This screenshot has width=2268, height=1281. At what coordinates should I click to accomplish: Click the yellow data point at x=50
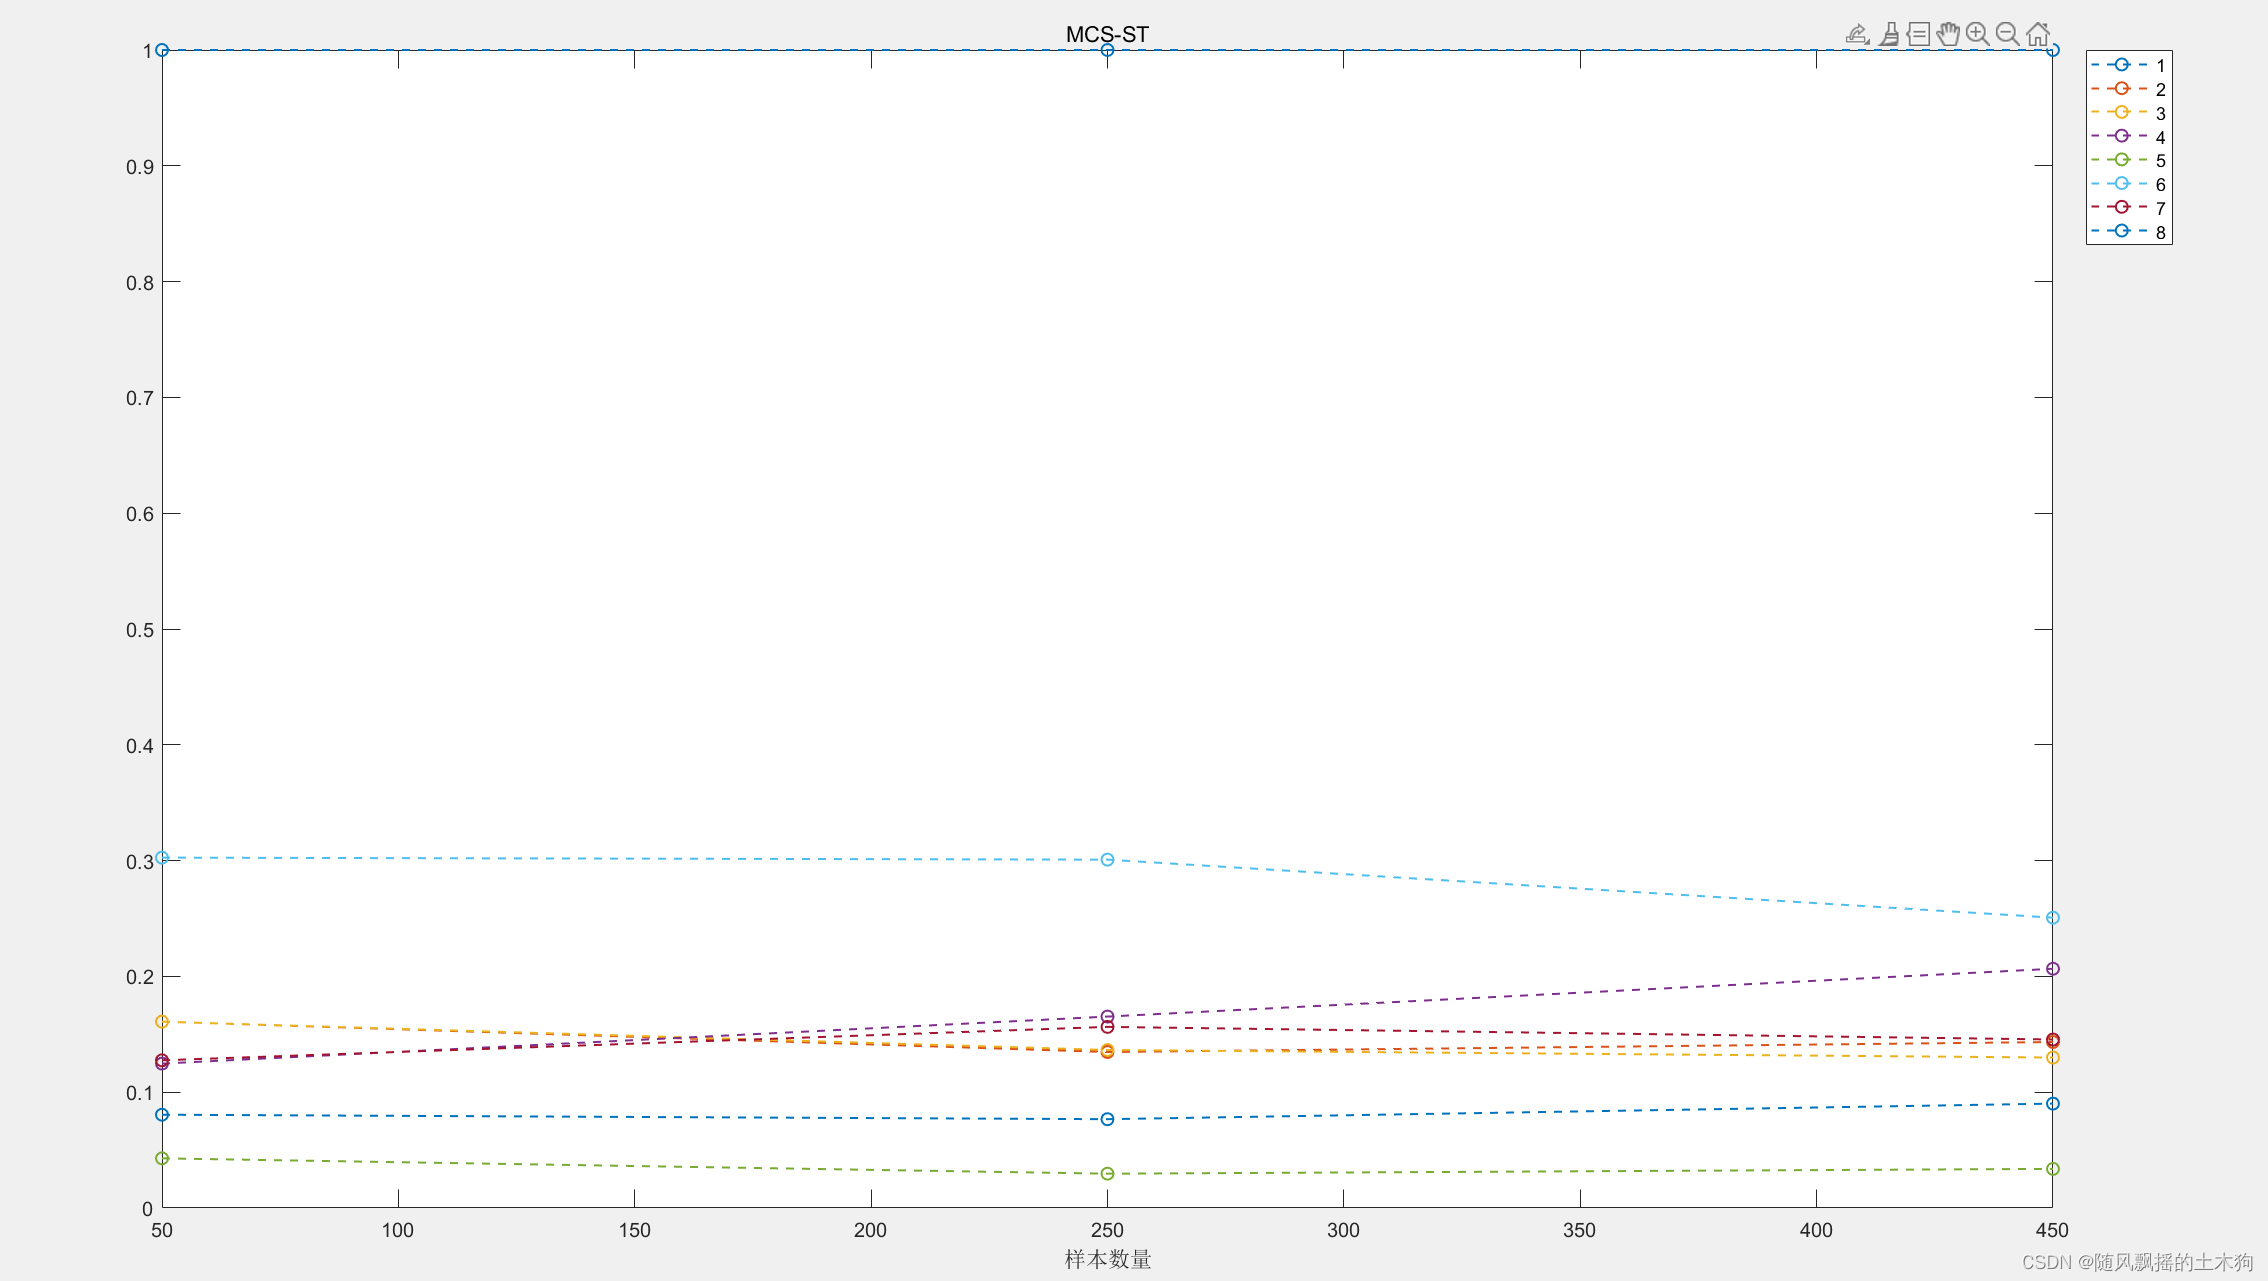162,1022
